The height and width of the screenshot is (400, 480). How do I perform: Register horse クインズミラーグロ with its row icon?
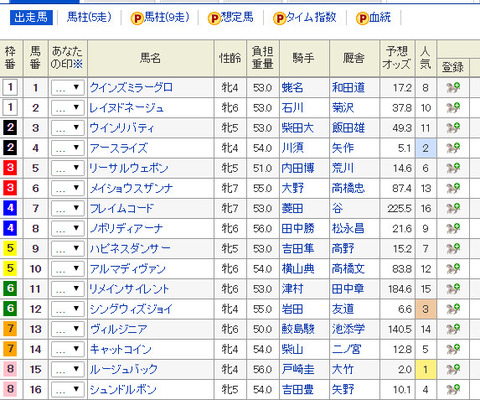(453, 88)
